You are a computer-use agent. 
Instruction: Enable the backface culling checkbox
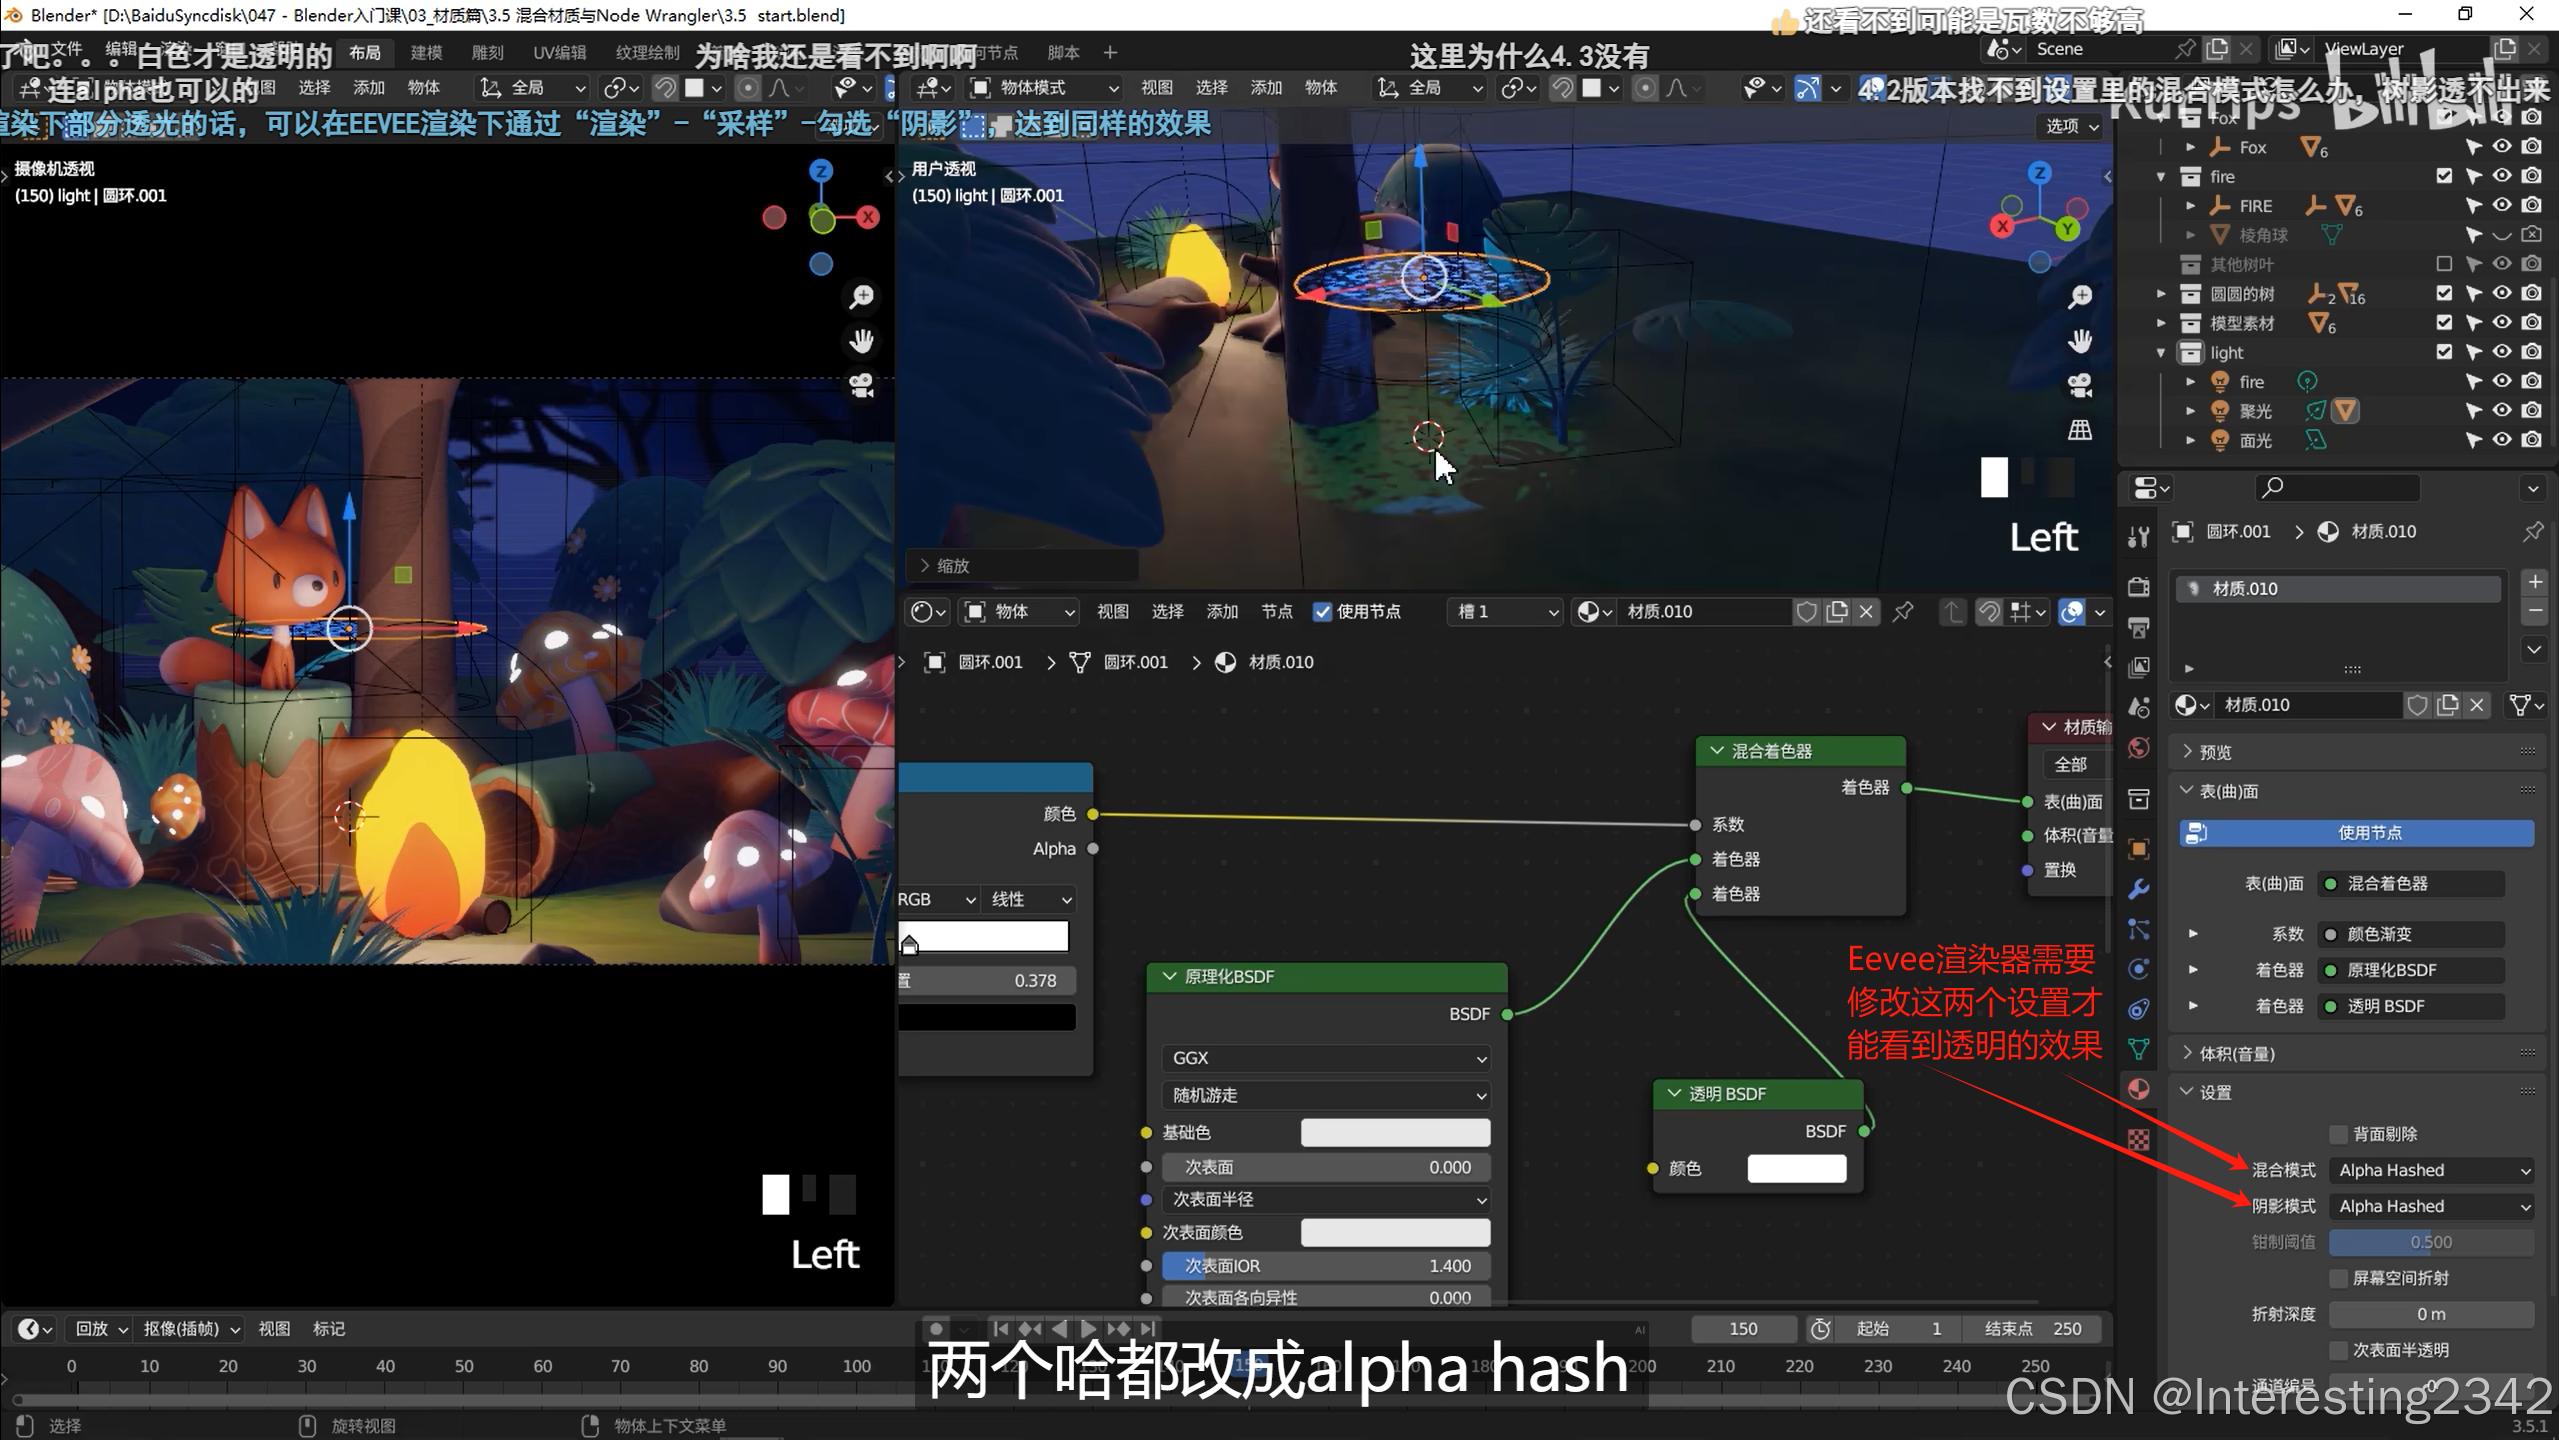coord(2338,1134)
